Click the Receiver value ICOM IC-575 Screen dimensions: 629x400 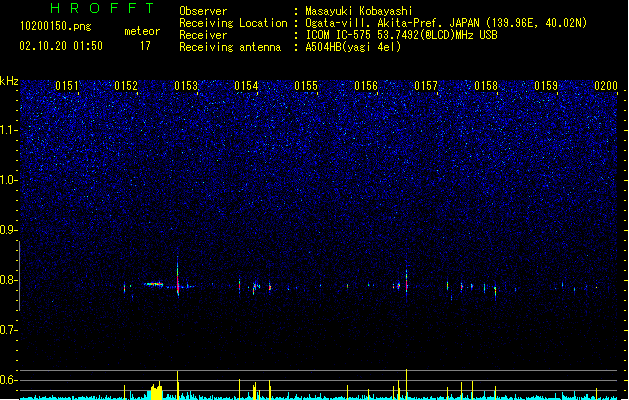coord(338,35)
